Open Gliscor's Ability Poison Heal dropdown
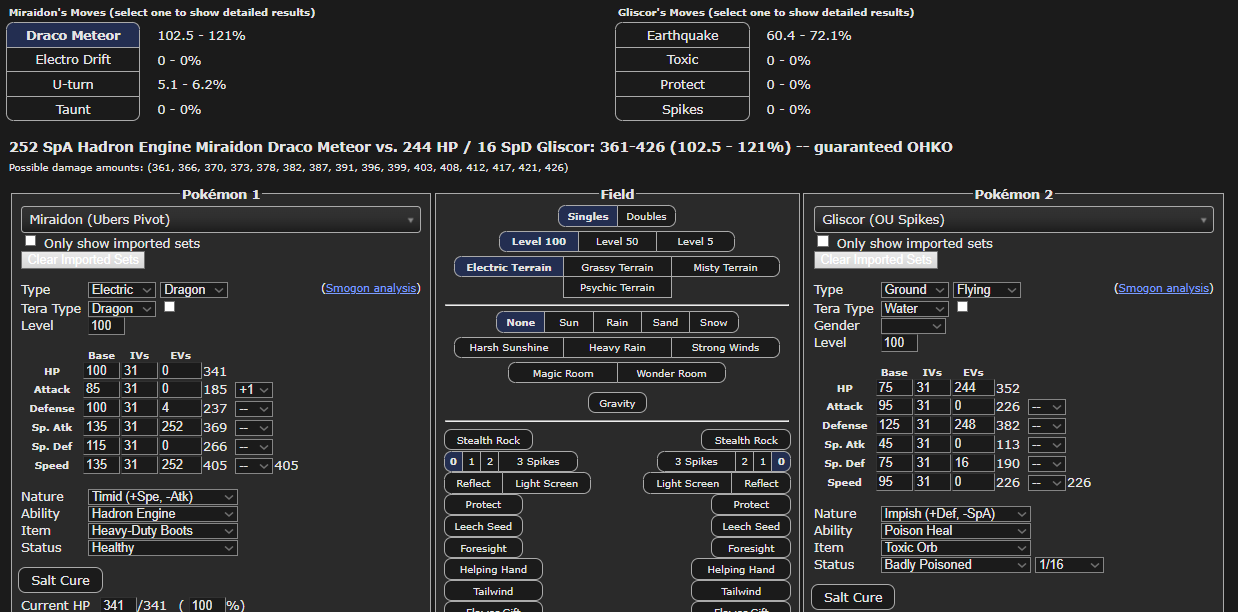 955,531
